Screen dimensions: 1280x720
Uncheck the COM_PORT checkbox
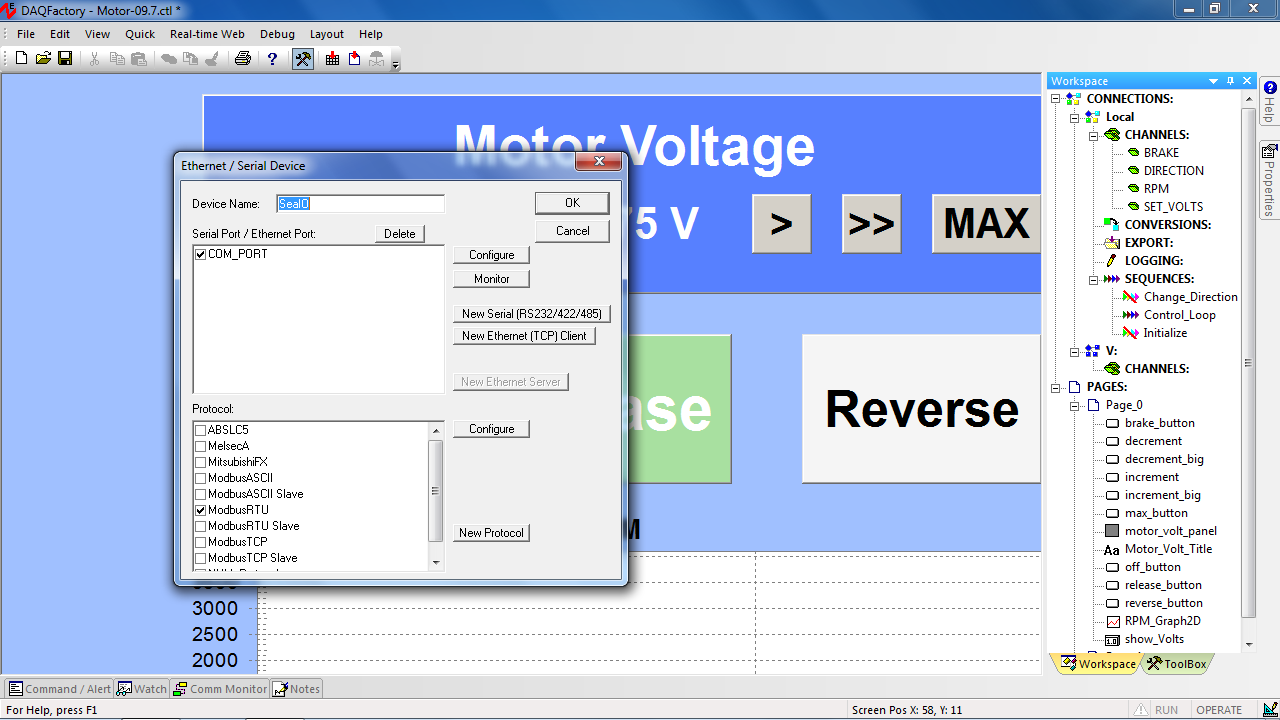click(201, 255)
